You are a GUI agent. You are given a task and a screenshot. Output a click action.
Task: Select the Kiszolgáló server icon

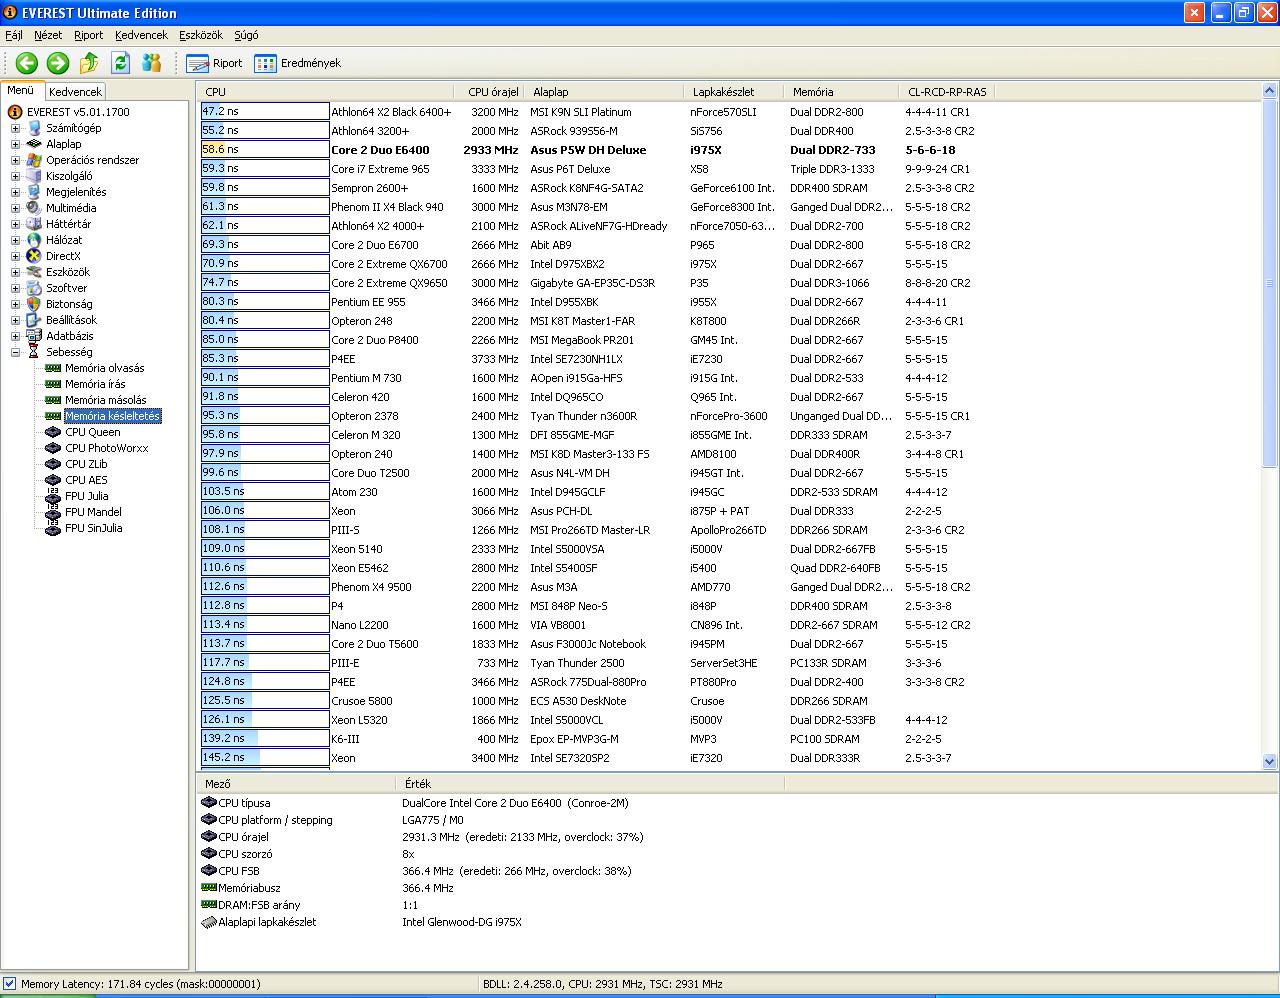(x=34, y=176)
